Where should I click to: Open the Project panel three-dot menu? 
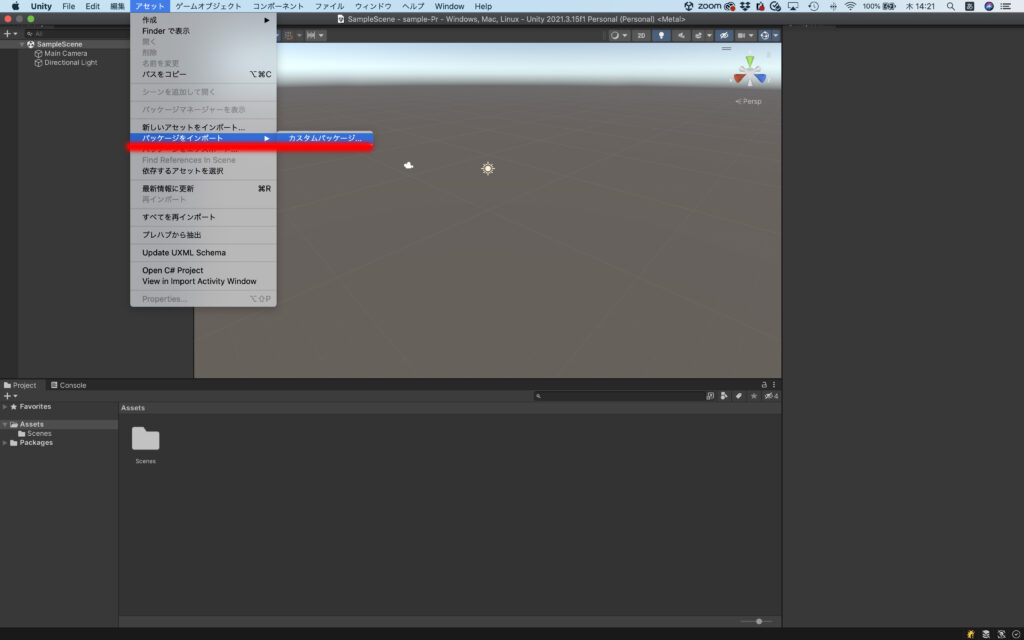click(x=774, y=385)
